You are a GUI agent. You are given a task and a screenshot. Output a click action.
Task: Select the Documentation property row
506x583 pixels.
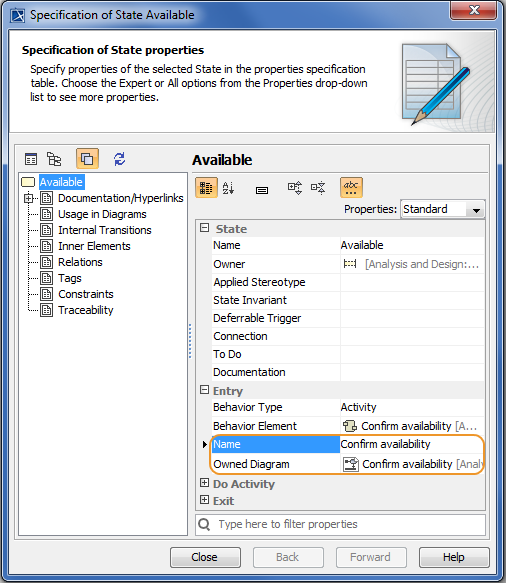[348, 372]
